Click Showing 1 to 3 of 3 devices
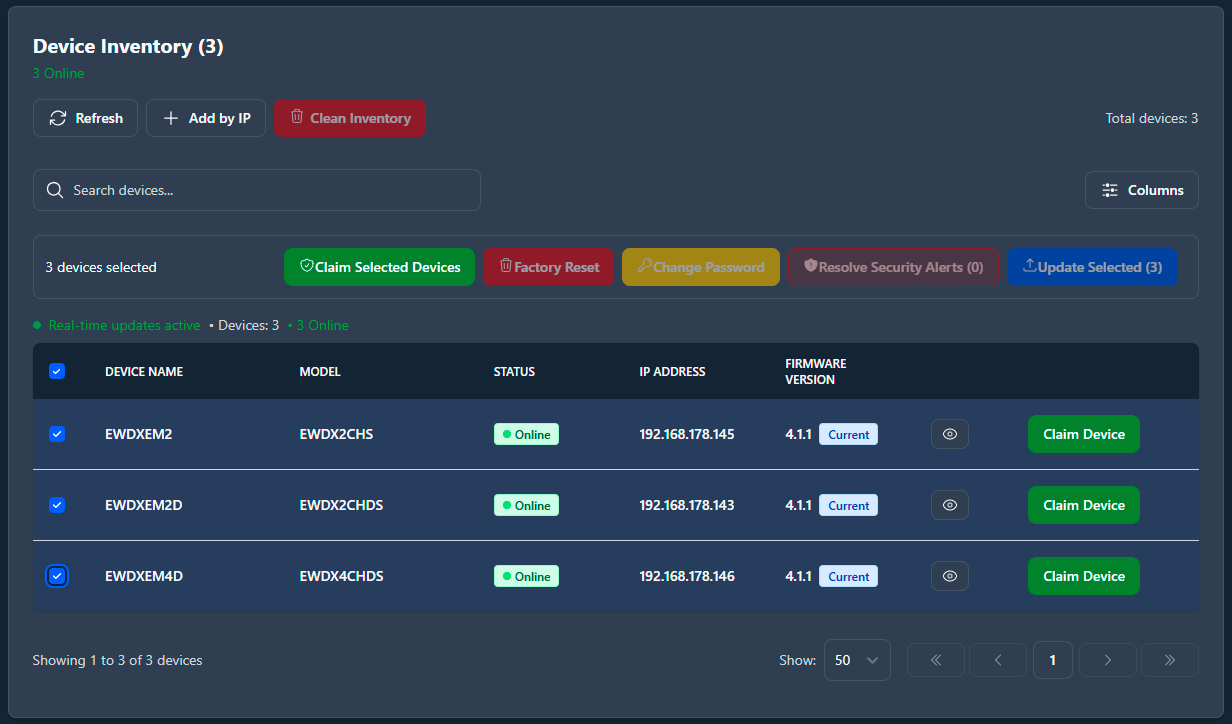 click(x=117, y=660)
